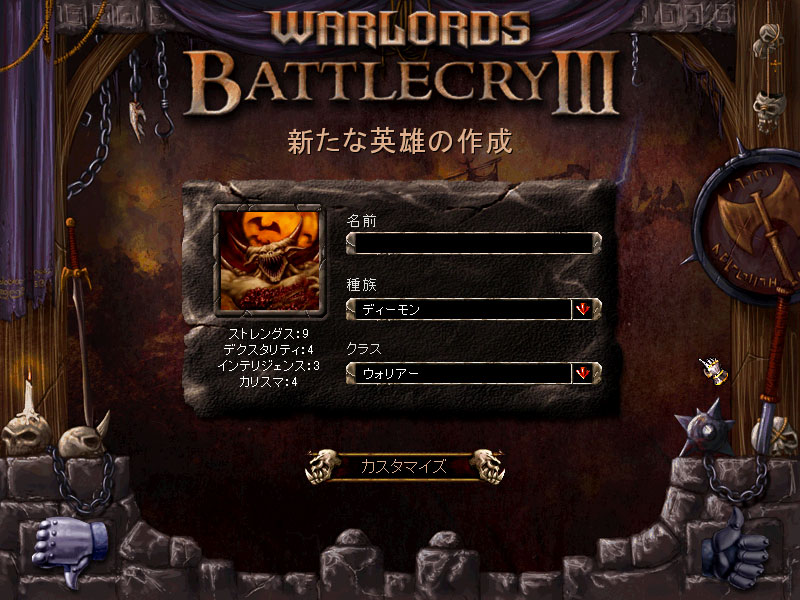Image resolution: width=800 pixels, height=600 pixels.
Task: Click the カスタマイズ button
Action: click(404, 466)
